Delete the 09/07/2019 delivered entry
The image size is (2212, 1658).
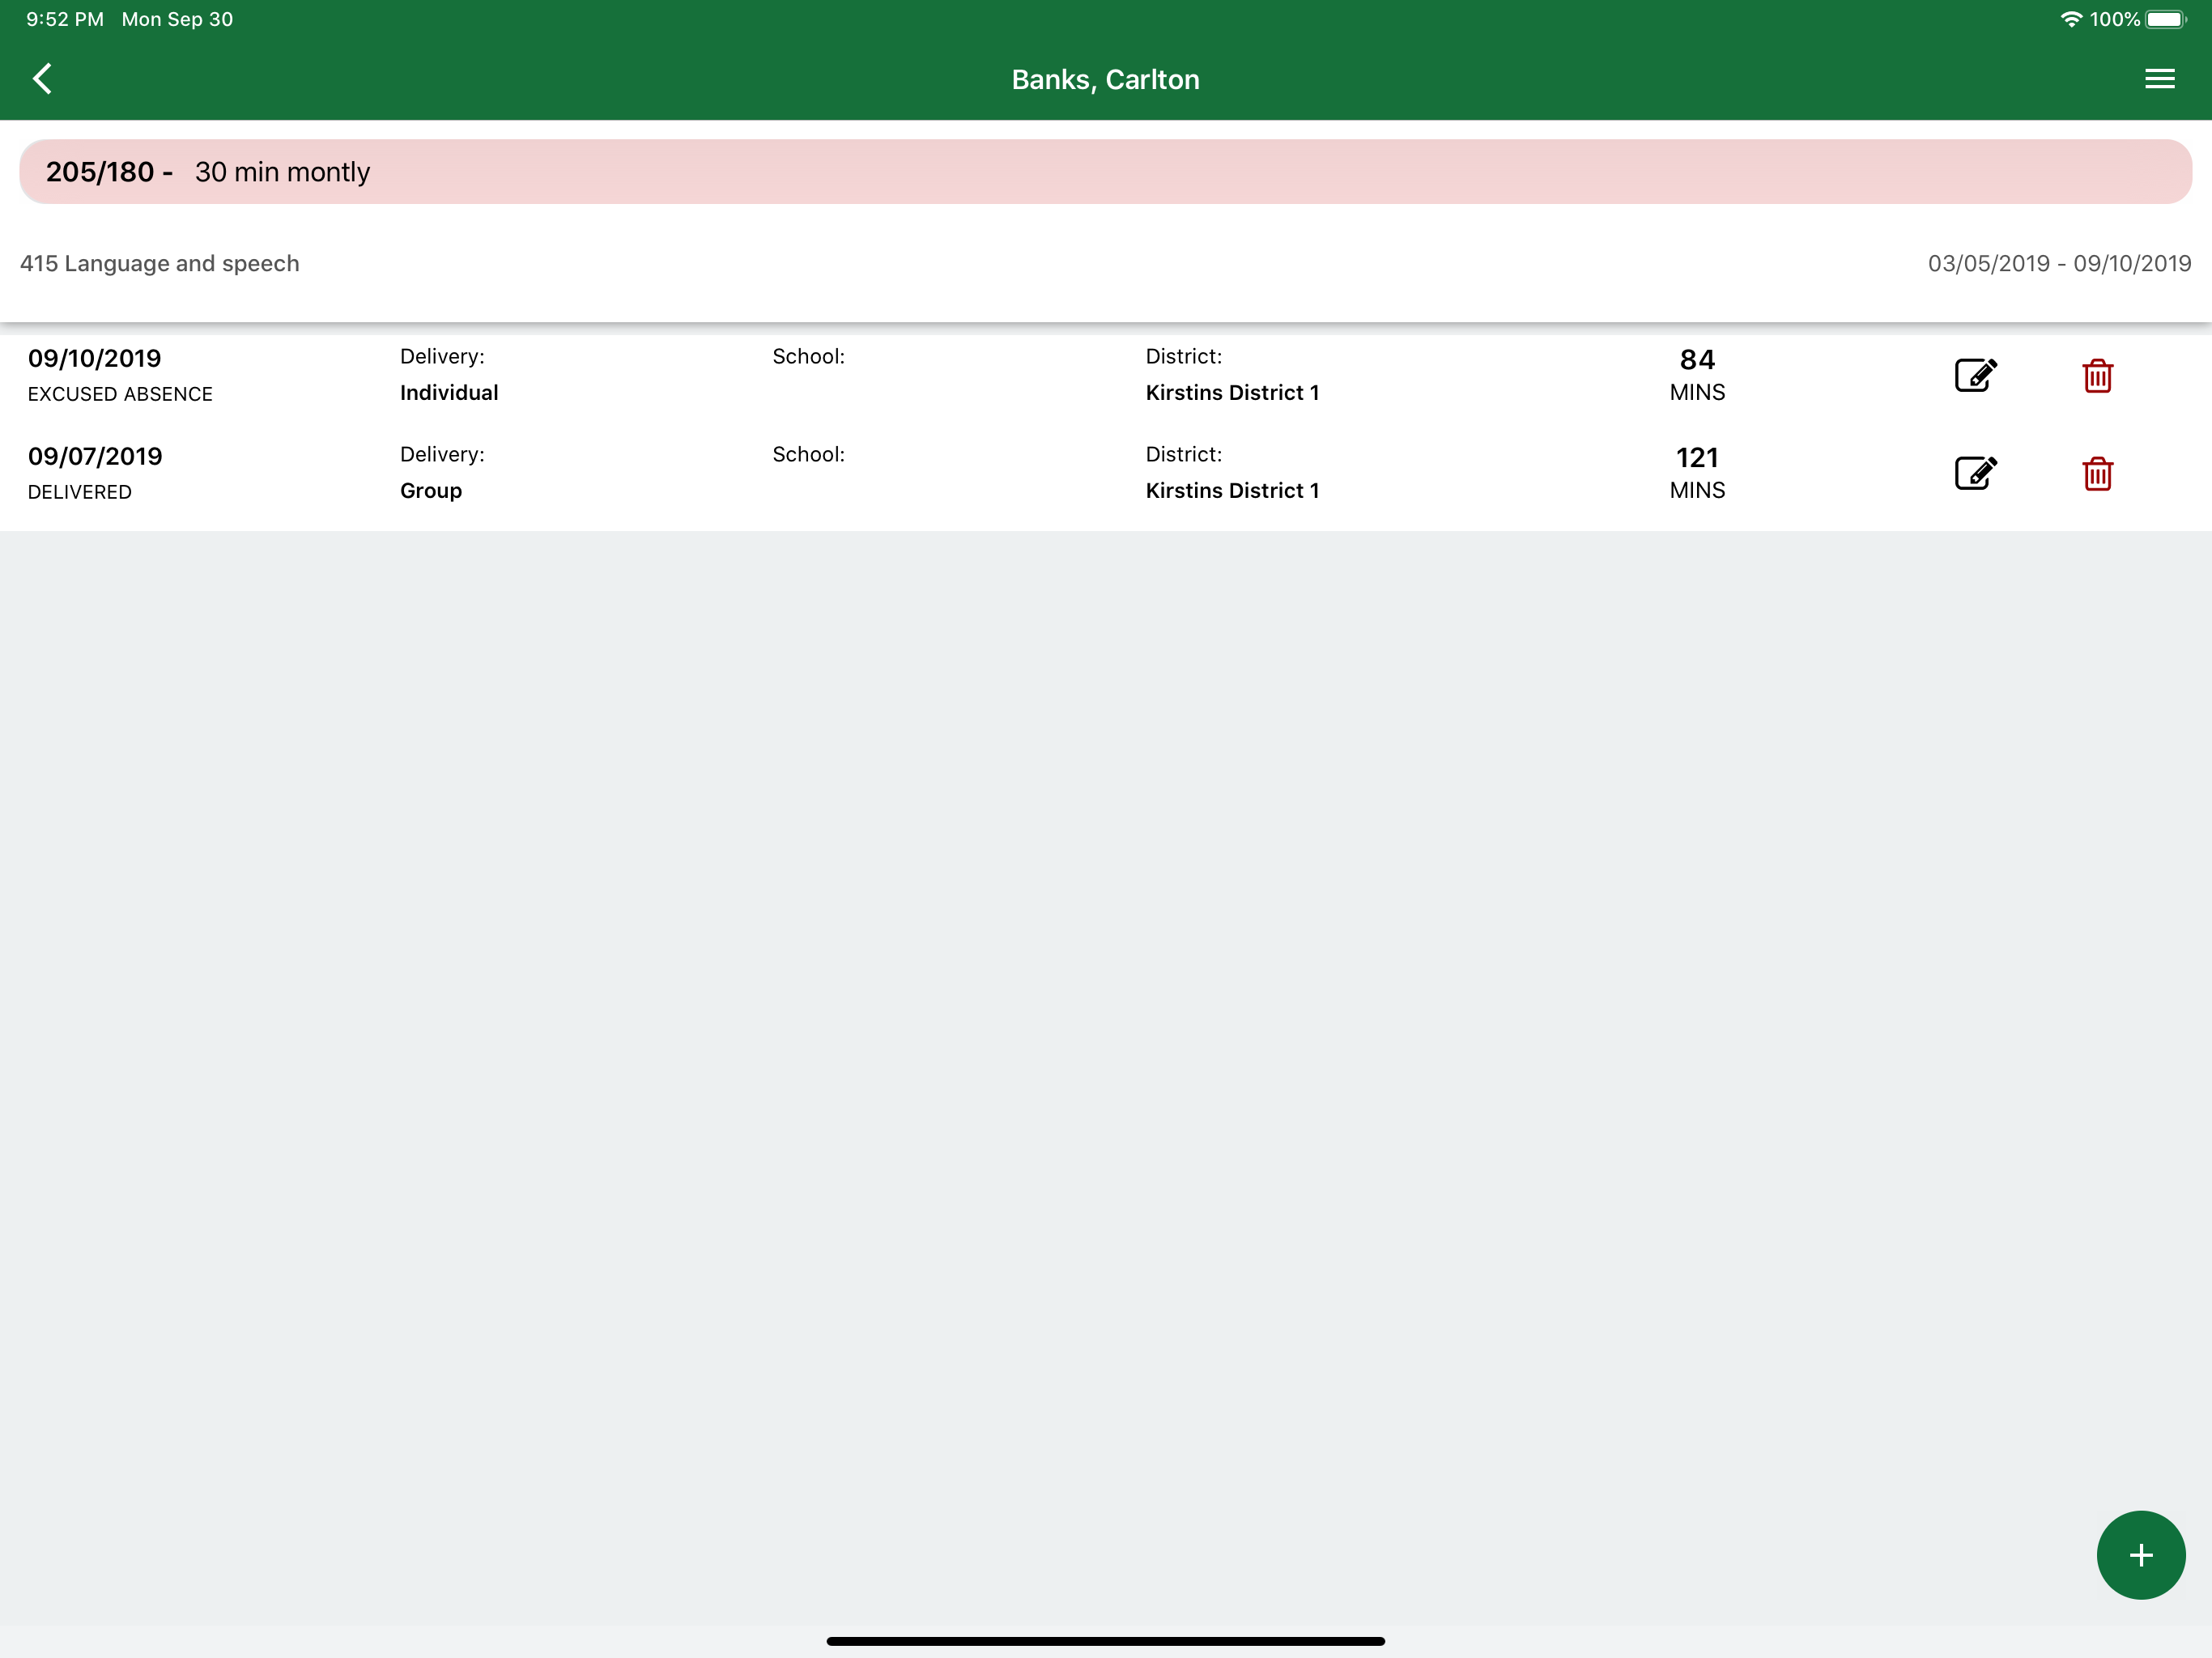click(2097, 473)
